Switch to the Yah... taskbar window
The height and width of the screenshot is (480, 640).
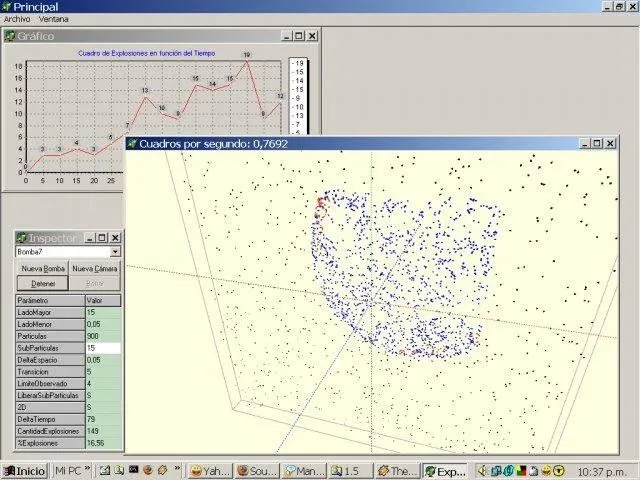click(x=210, y=471)
